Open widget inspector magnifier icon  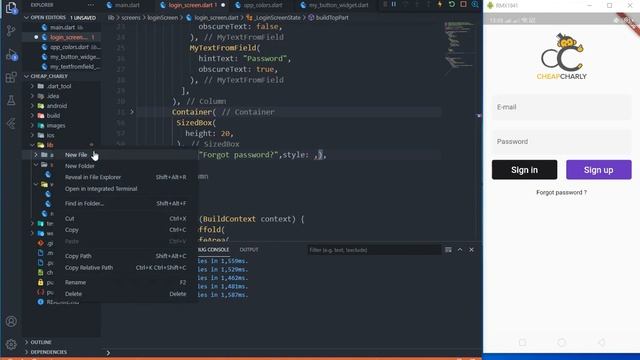click(475, 4)
